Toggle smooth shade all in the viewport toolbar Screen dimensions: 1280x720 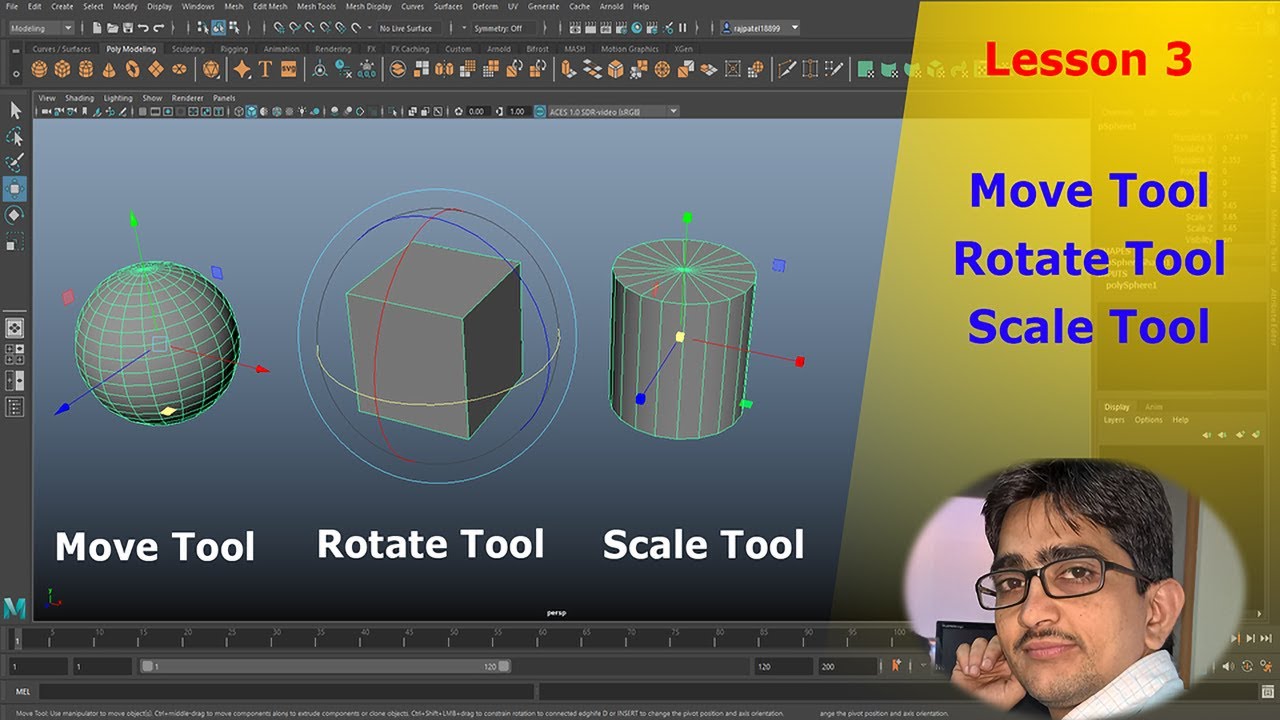pos(251,112)
